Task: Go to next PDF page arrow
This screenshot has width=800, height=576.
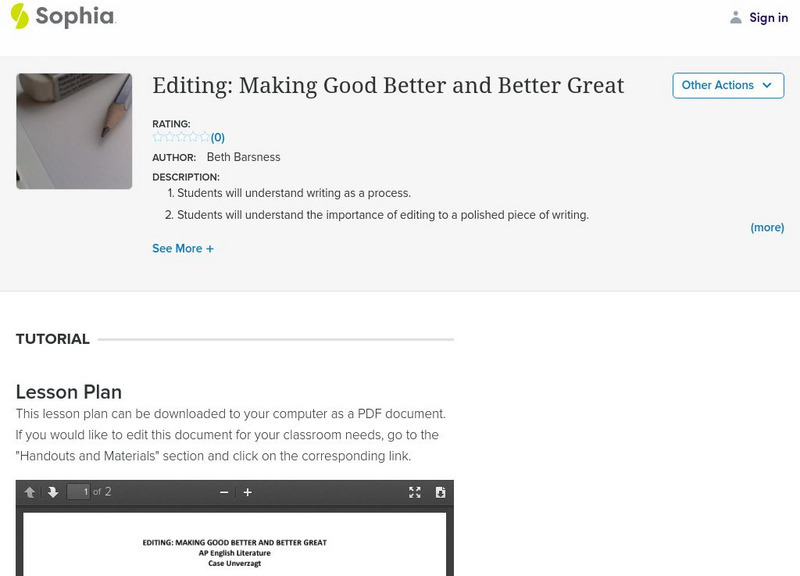Action: (x=53, y=492)
